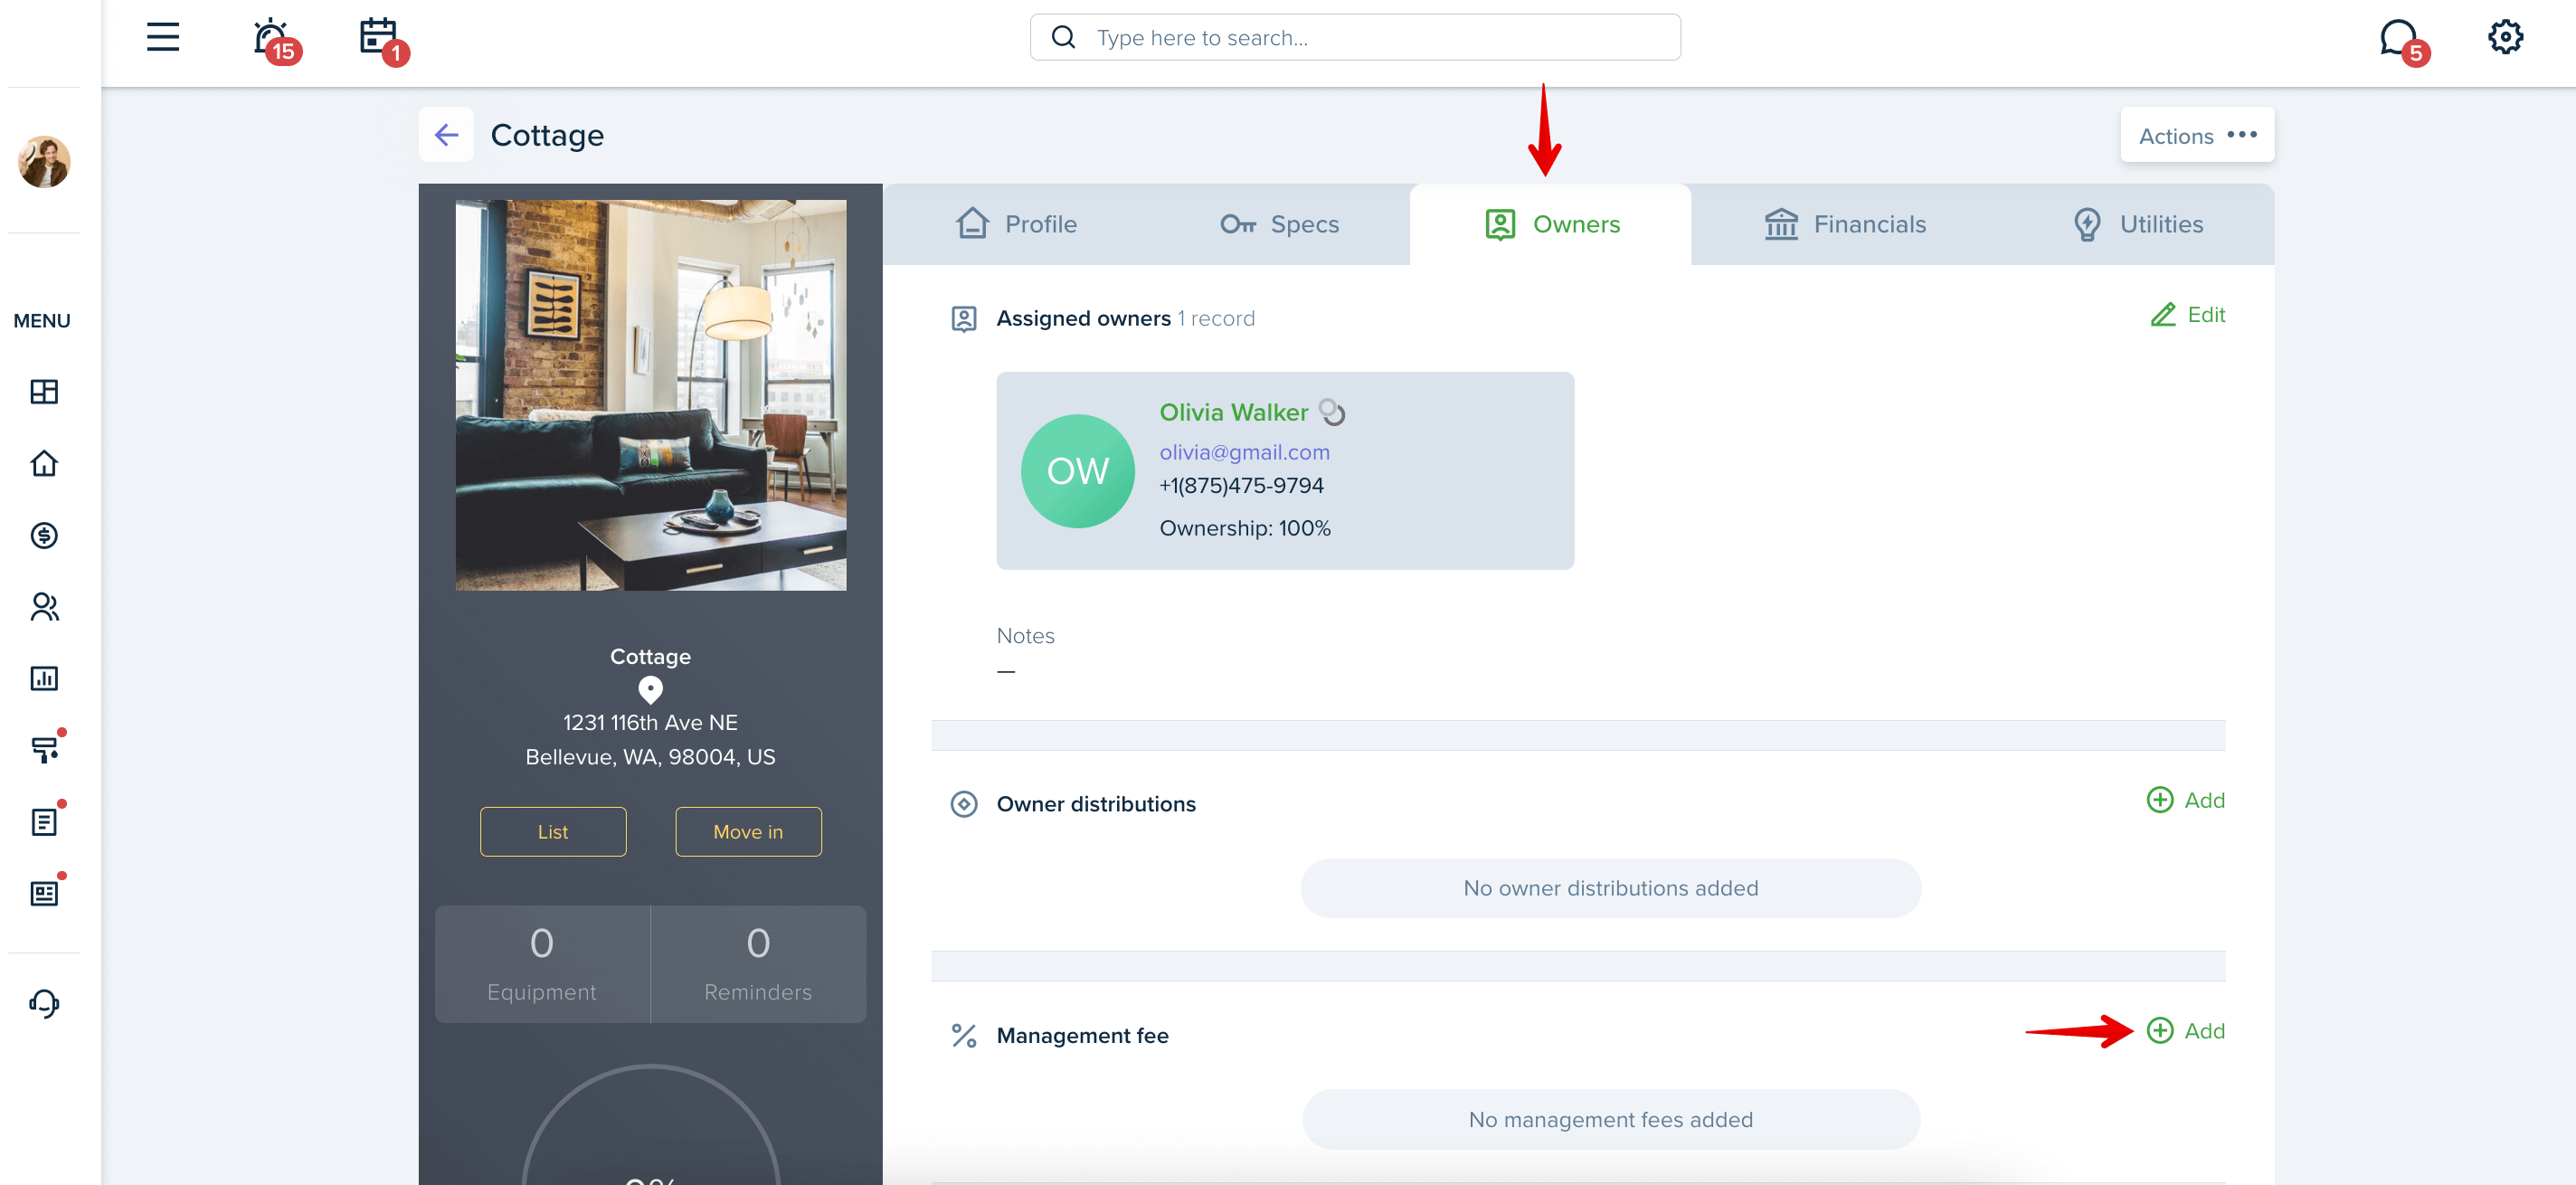Click the olivia@gmail.com email link
The width and height of the screenshot is (2576, 1185).
coord(1244,452)
